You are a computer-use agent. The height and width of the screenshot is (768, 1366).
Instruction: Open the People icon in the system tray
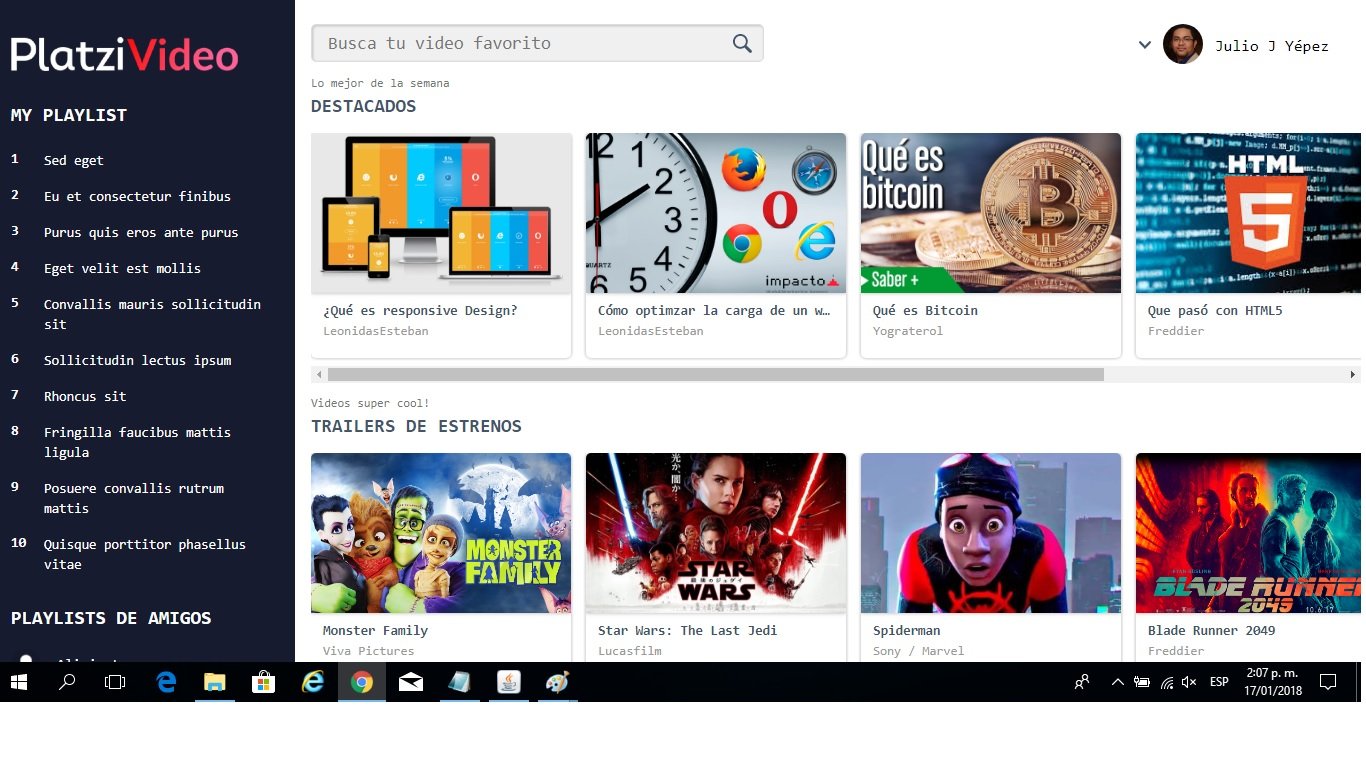click(x=1082, y=682)
